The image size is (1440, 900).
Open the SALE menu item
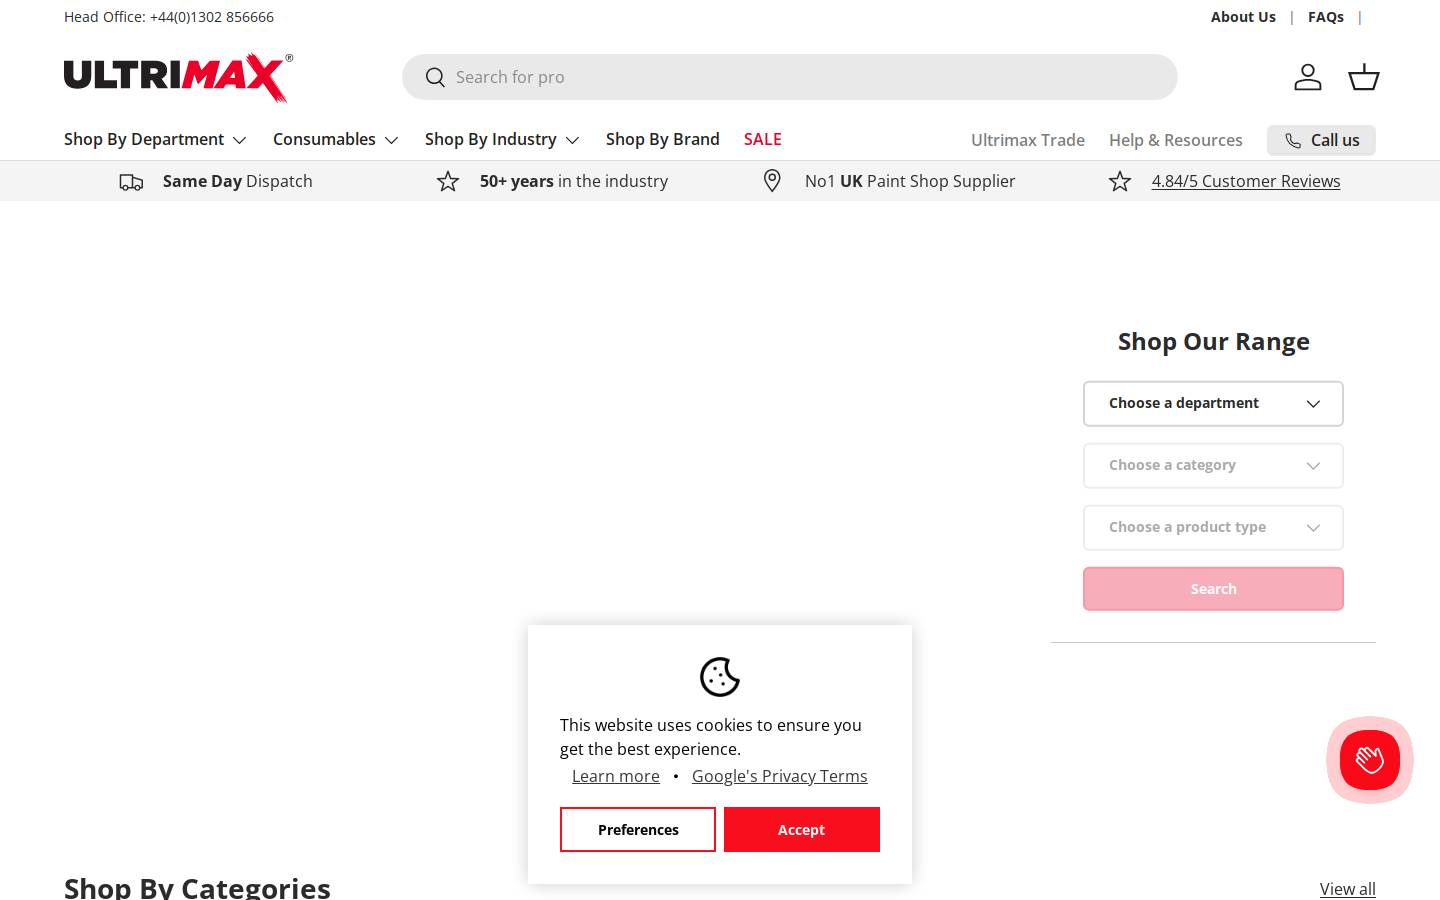pos(763,140)
